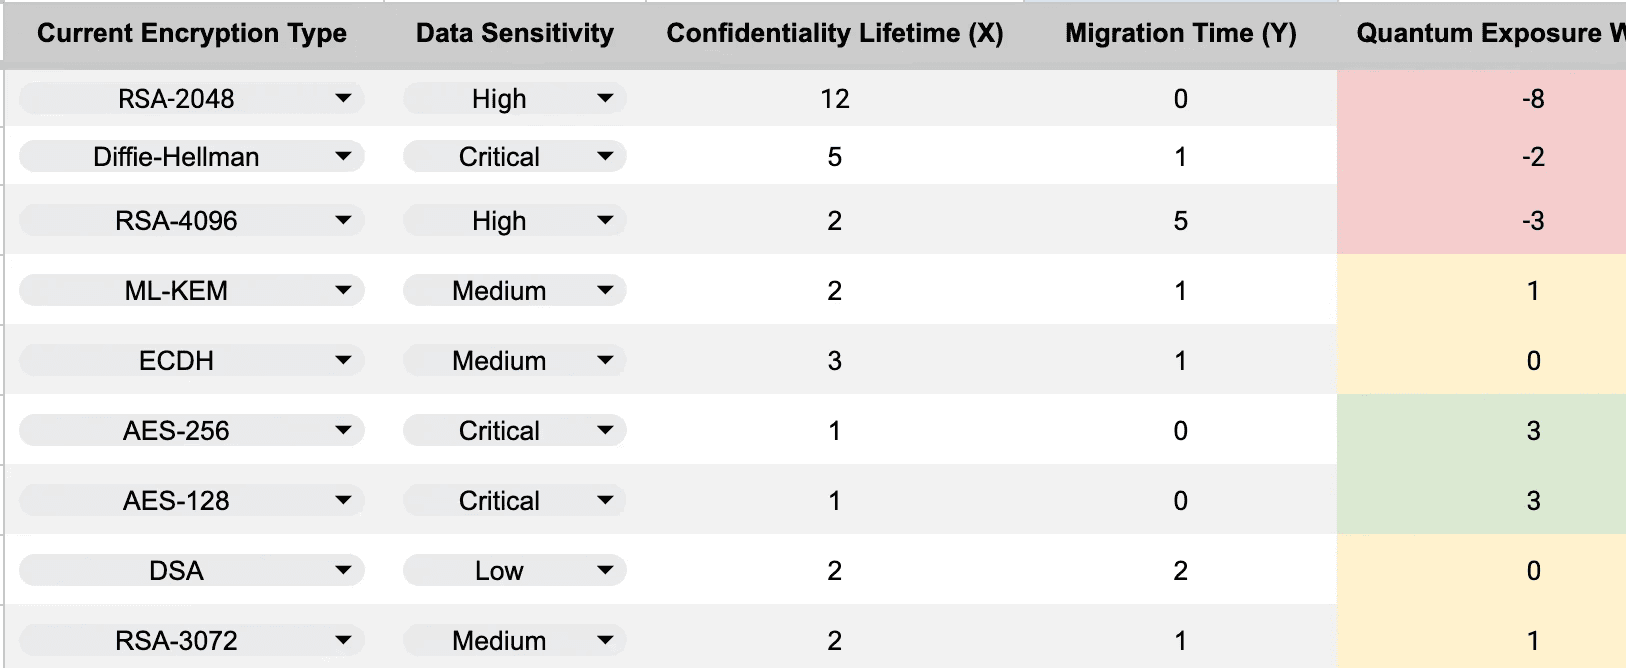
Task: Open the RSA-4096 encryption dropdown
Action: click(x=191, y=221)
